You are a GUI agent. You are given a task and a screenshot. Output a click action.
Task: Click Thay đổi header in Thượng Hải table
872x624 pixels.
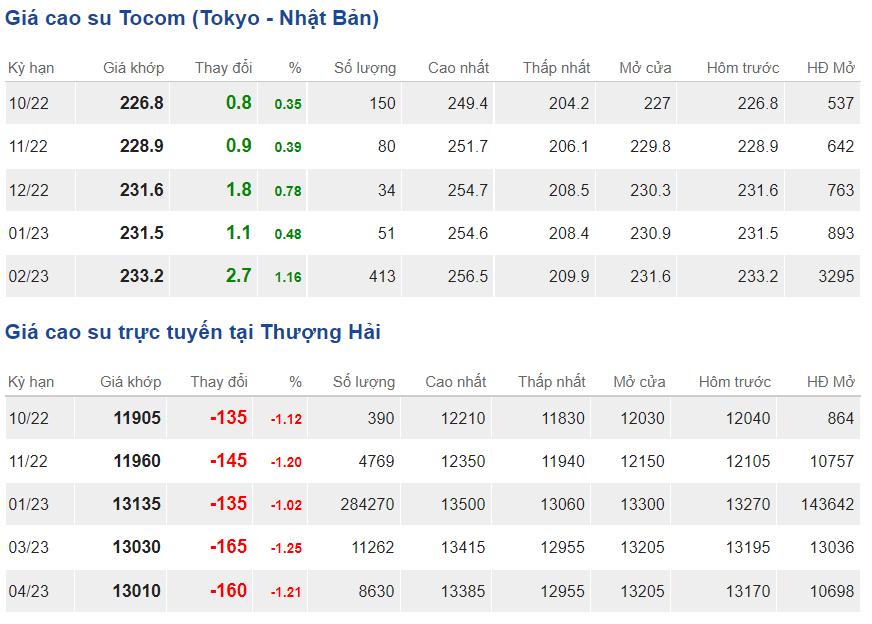coord(219,382)
